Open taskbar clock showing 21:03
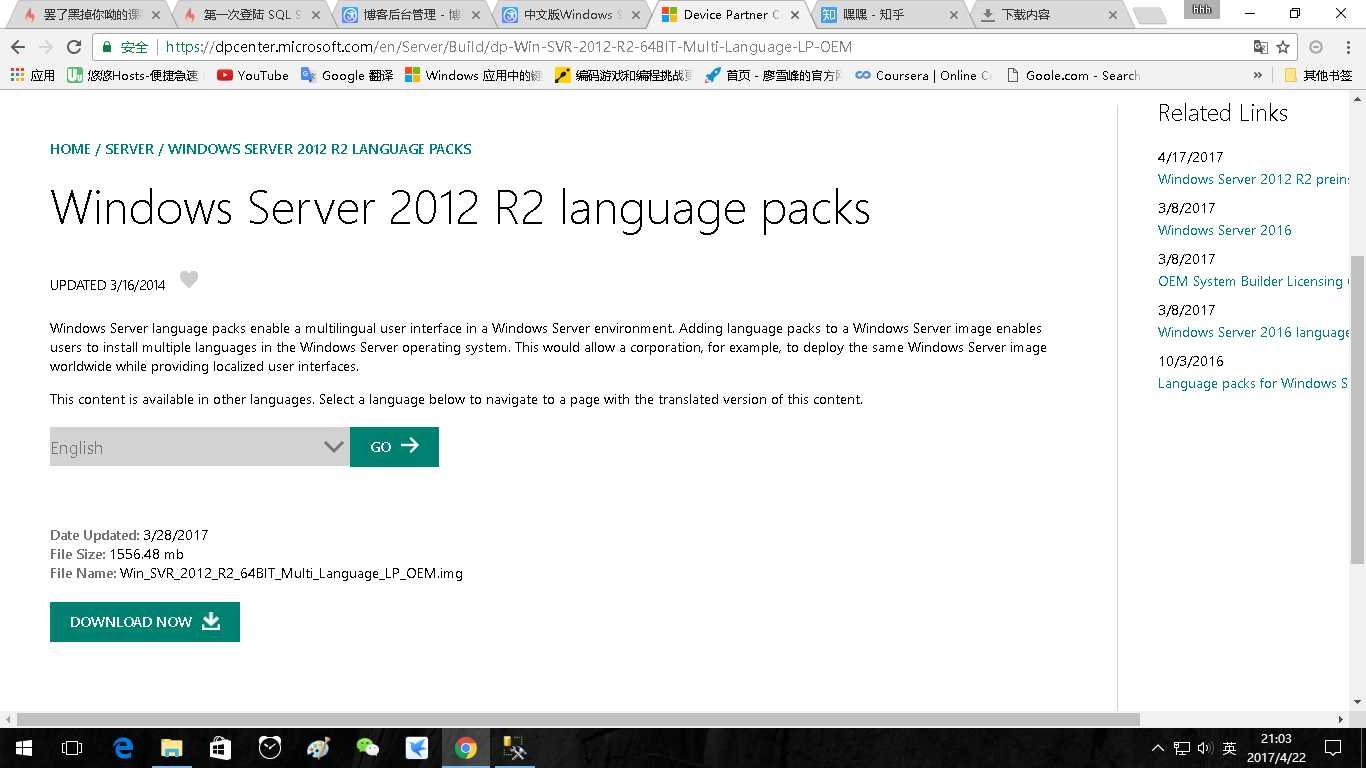 pos(1278,748)
